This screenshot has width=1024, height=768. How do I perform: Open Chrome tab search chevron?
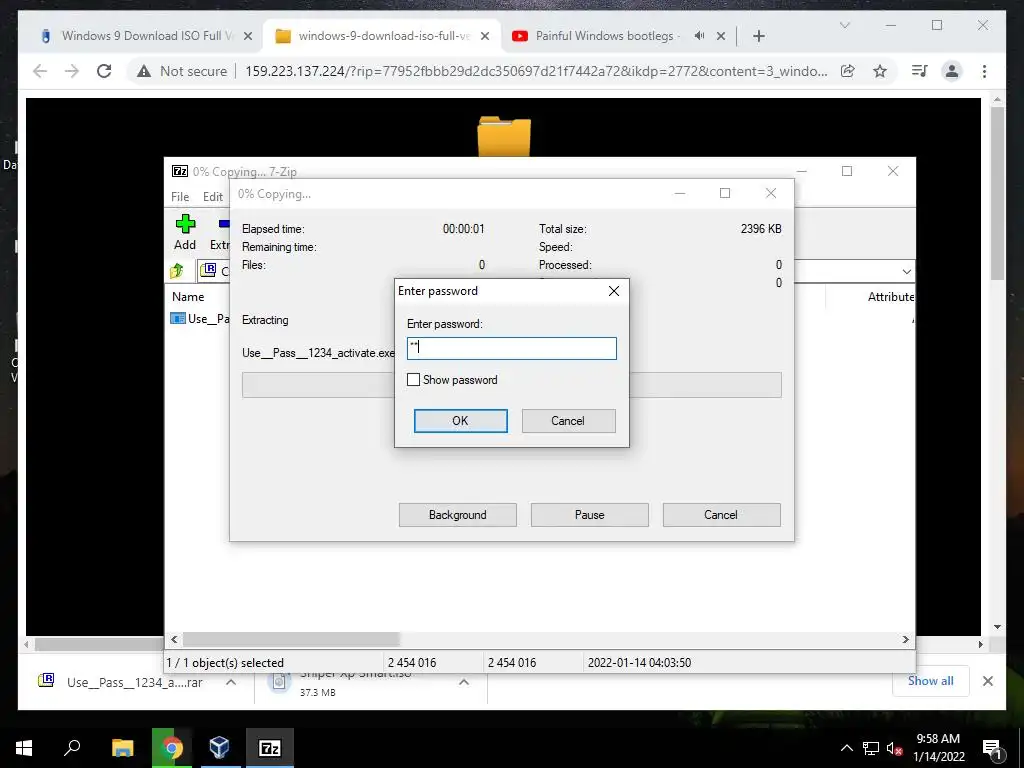844,25
